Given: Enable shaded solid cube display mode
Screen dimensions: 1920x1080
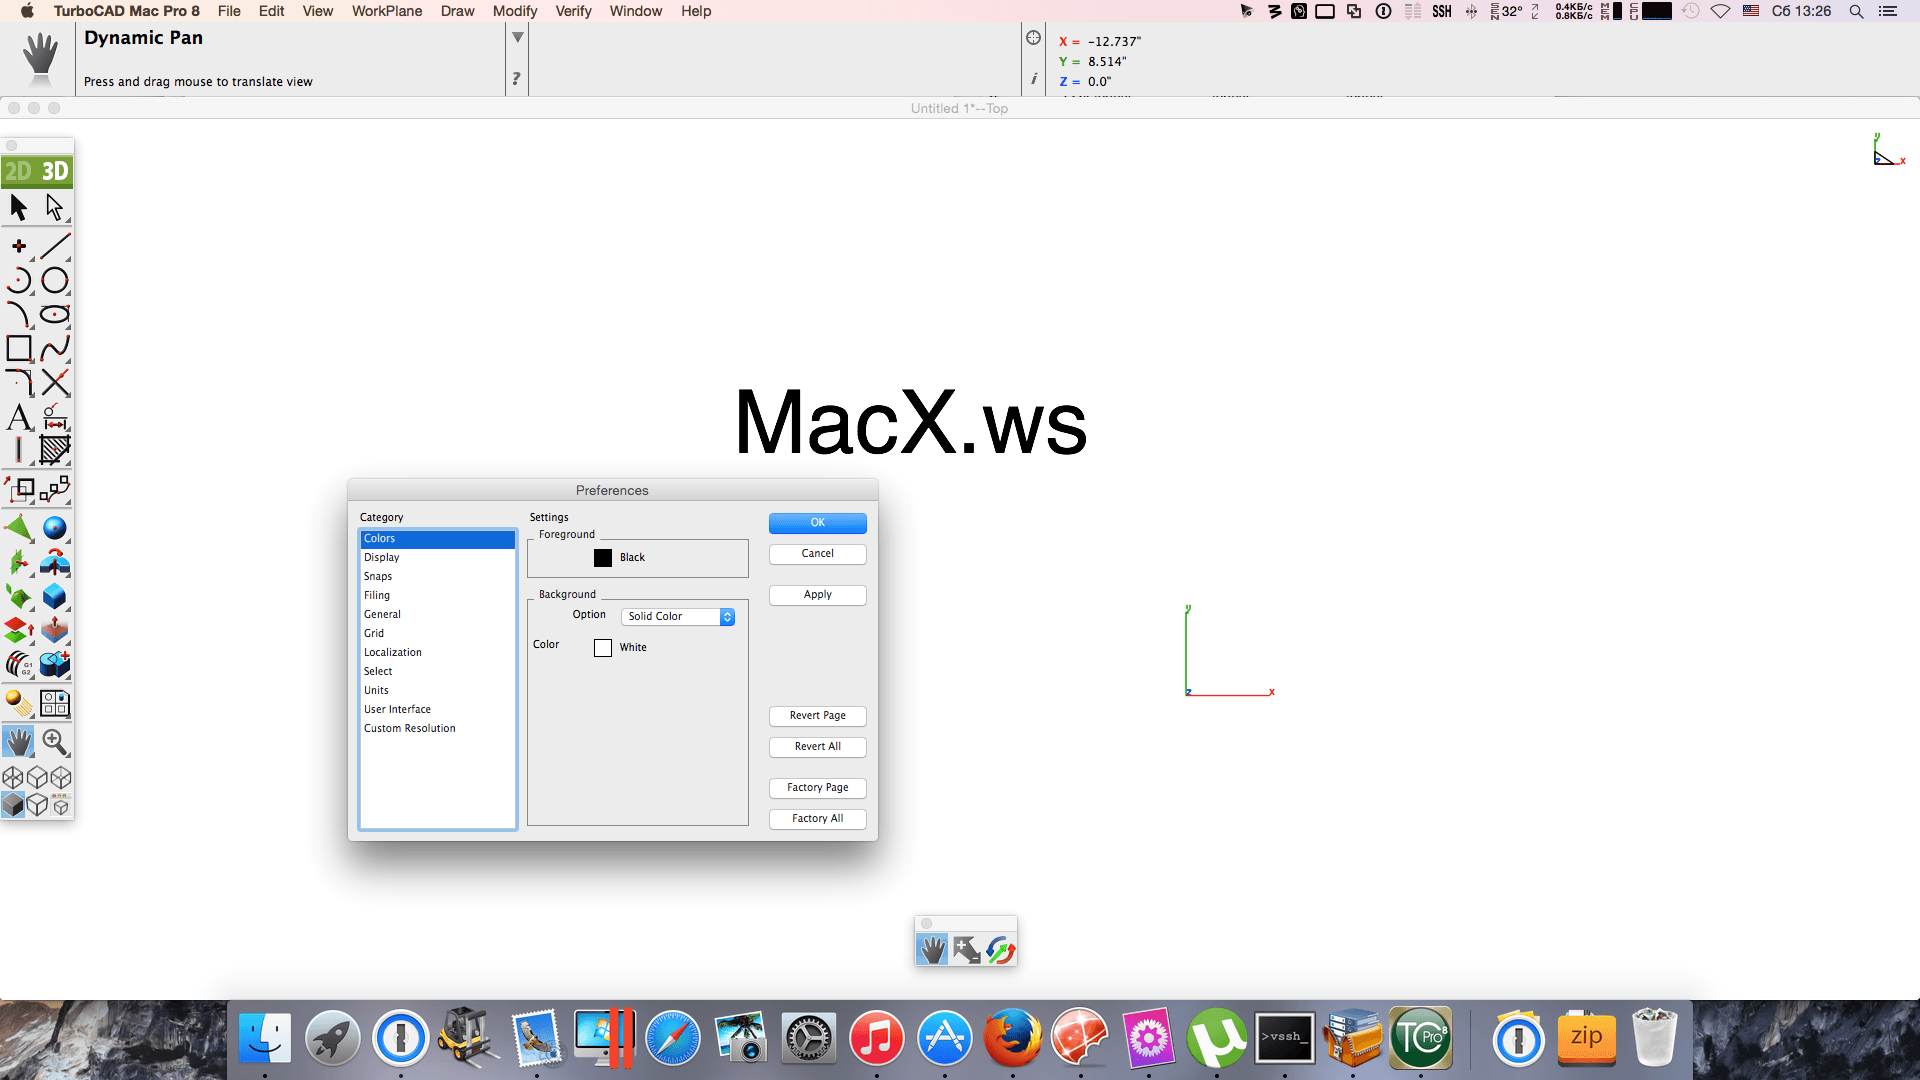Looking at the screenshot, I should tap(13, 805).
